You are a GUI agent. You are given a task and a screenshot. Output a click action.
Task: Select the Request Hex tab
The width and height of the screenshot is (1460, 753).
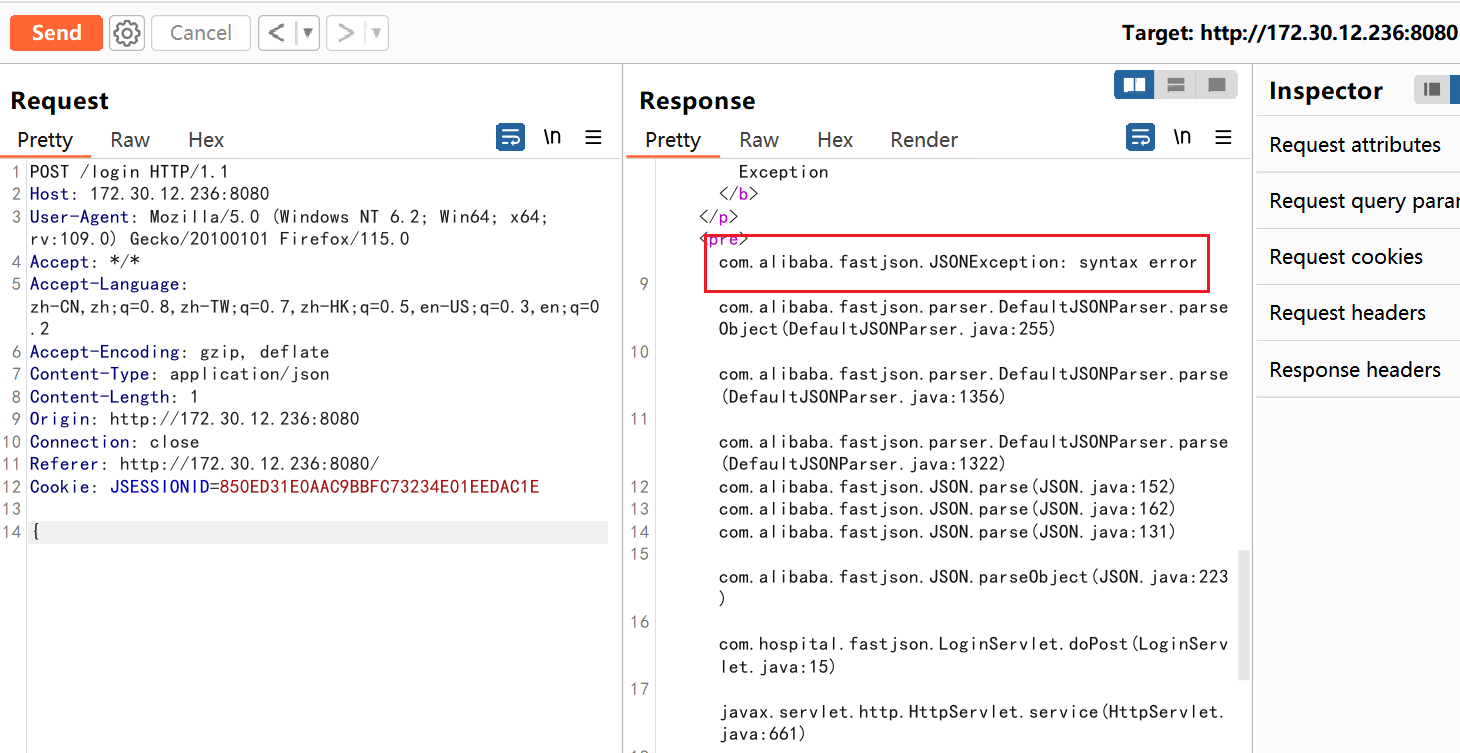click(206, 140)
